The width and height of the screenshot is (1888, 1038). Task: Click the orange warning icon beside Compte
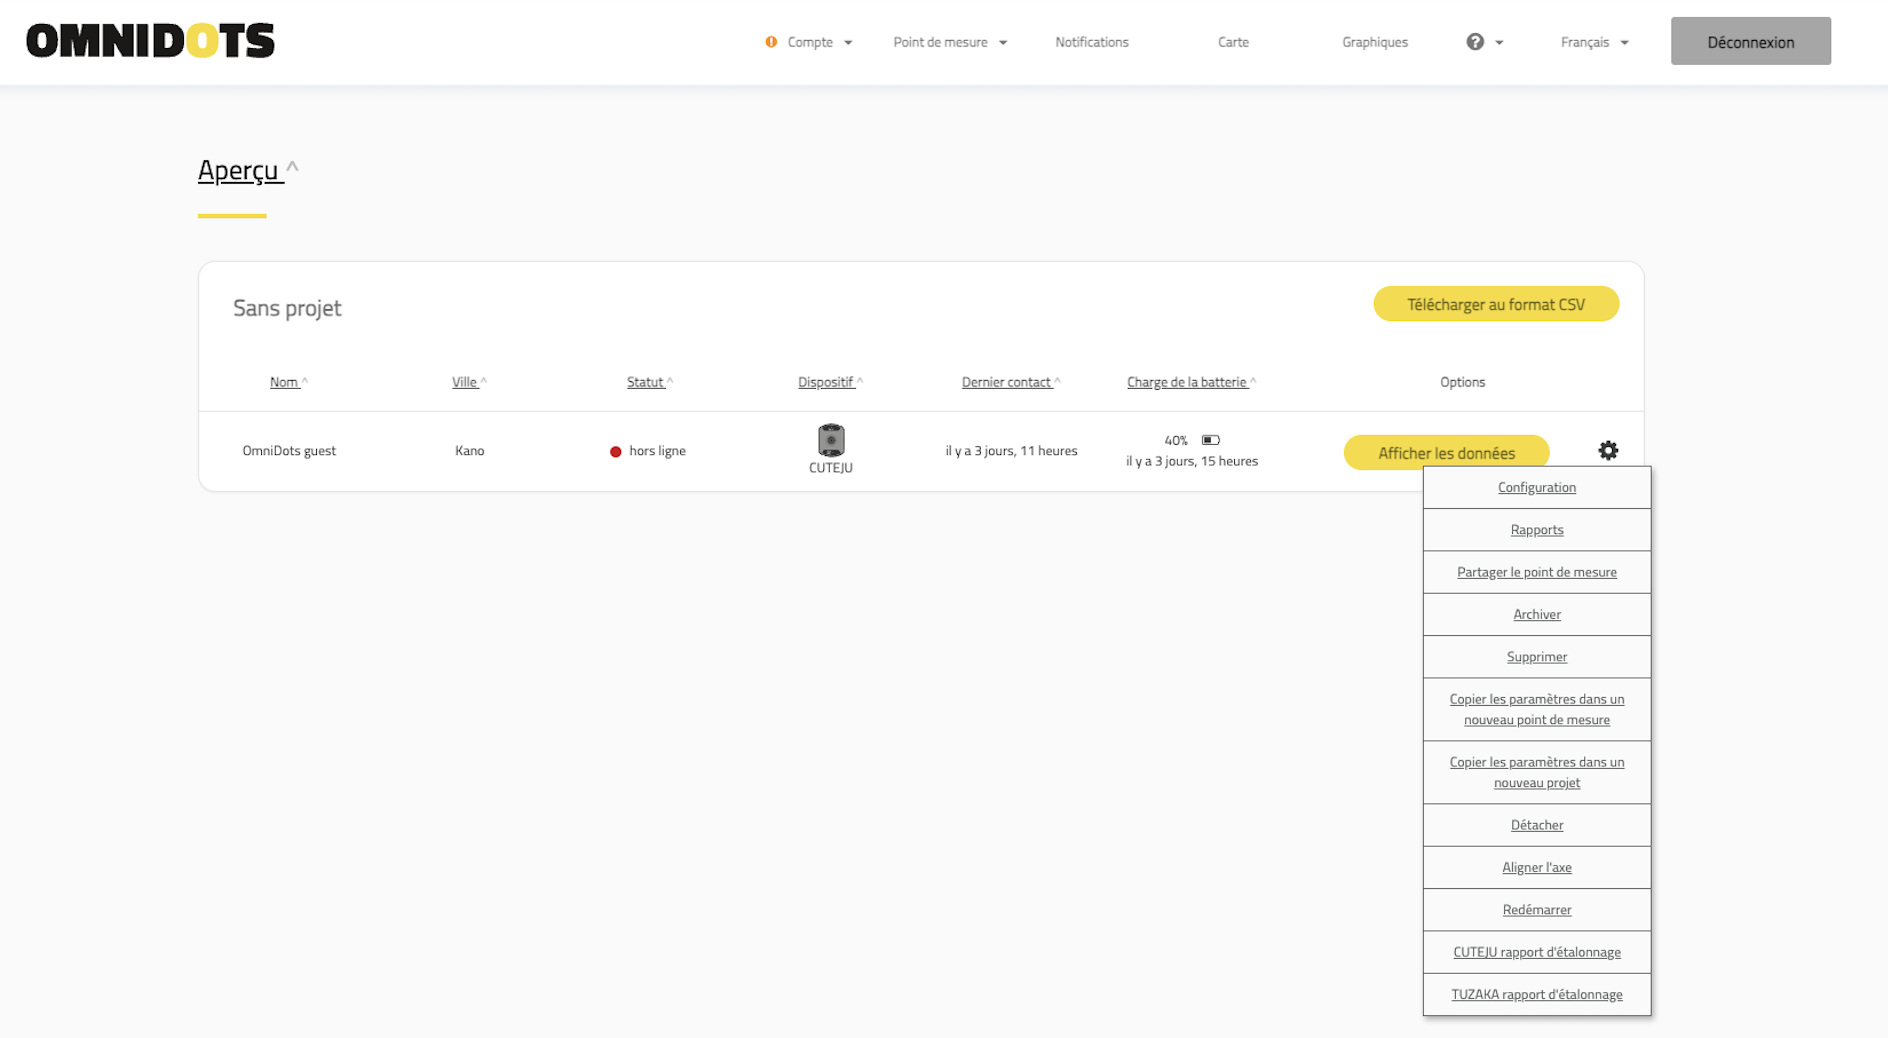pyautogui.click(x=771, y=42)
